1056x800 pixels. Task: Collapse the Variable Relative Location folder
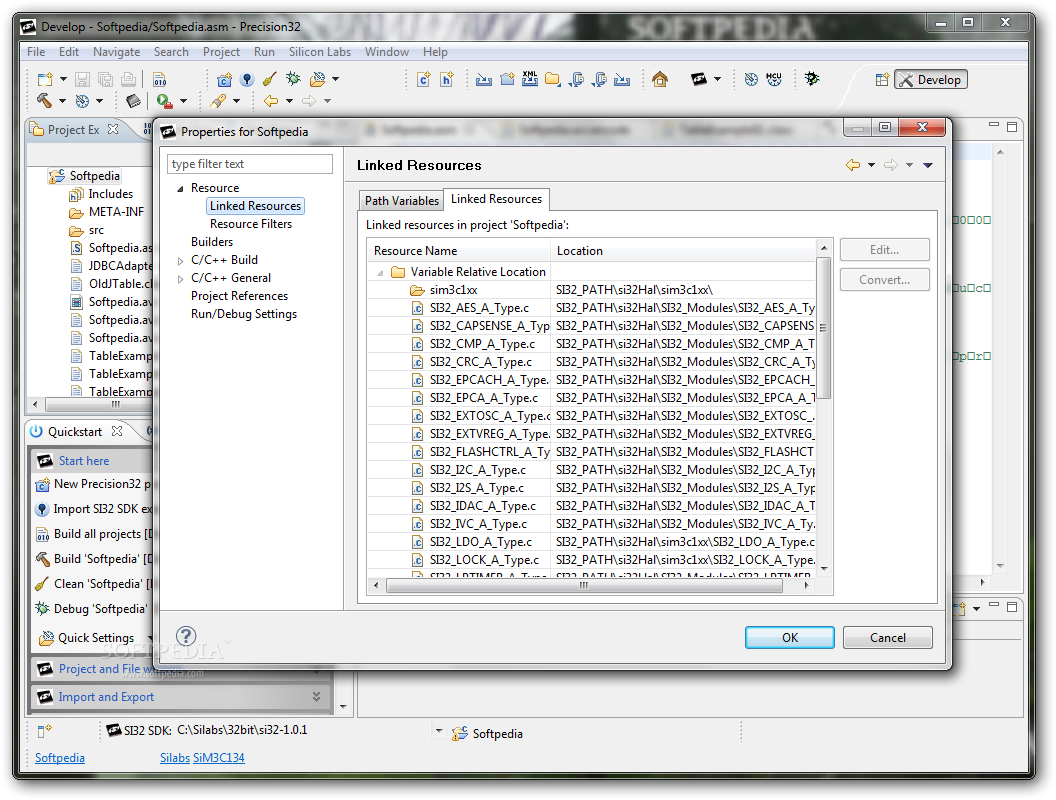(x=380, y=273)
